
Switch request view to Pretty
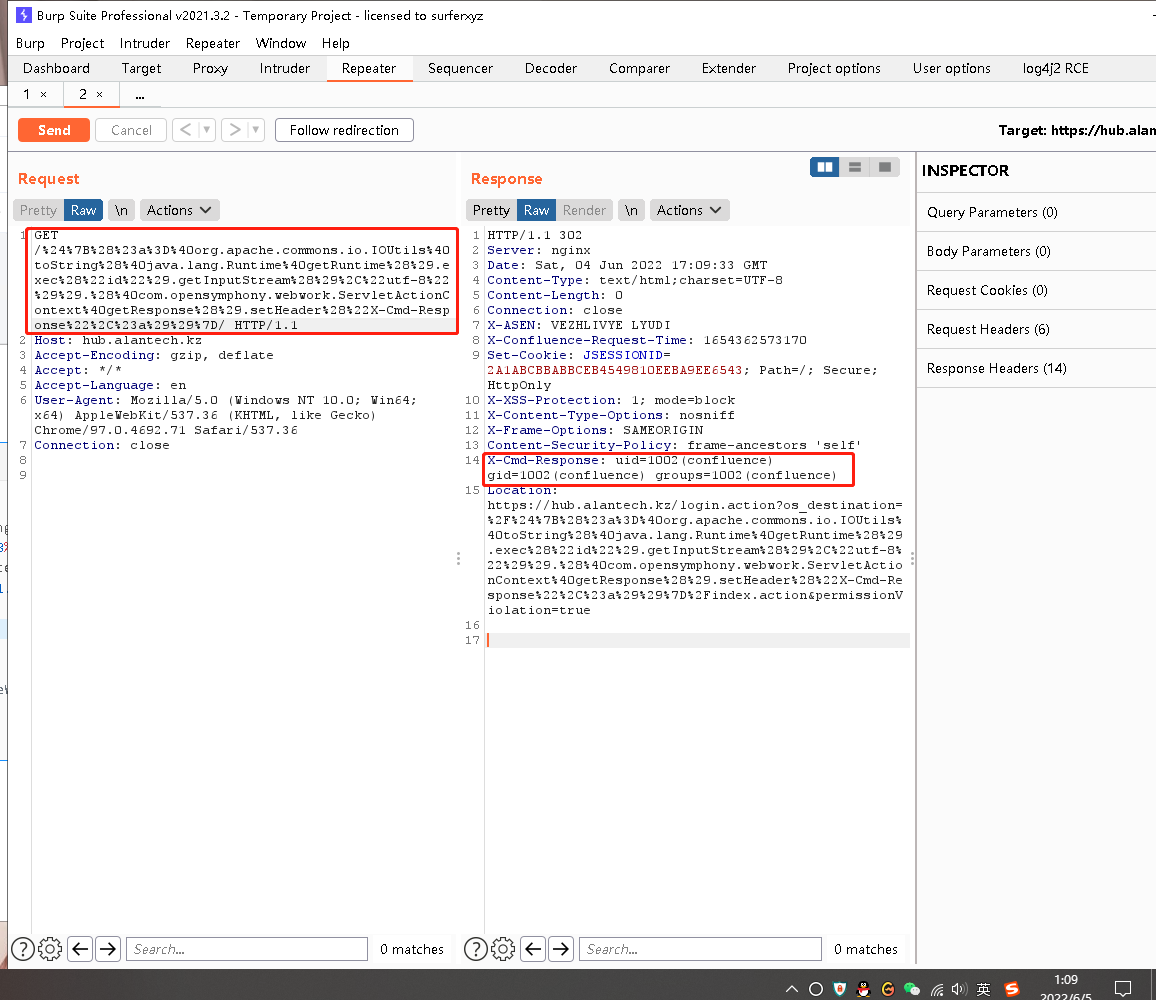(x=38, y=210)
